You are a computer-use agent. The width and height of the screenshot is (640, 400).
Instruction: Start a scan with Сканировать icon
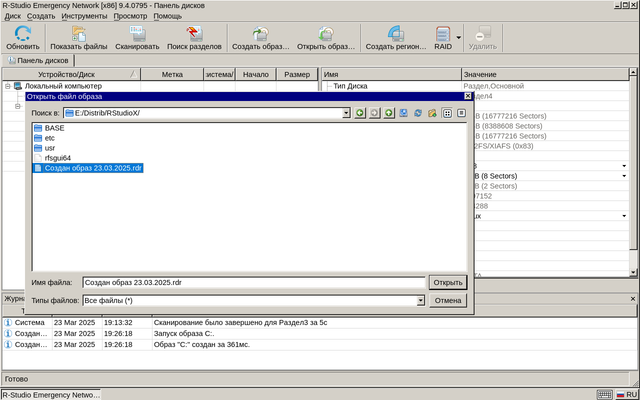click(x=137, y=33)
